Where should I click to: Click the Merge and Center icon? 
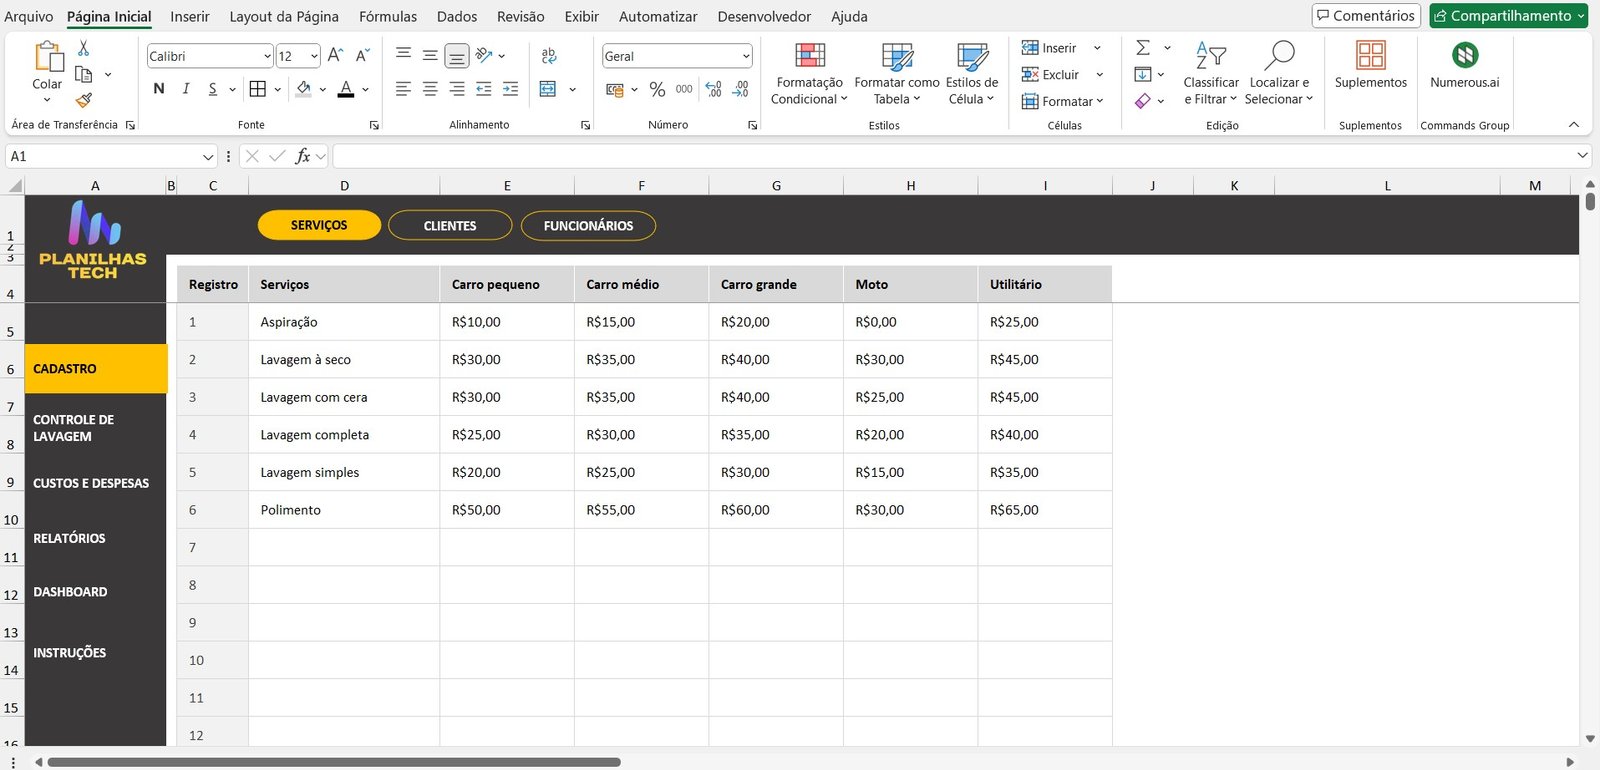click(548, 89)
